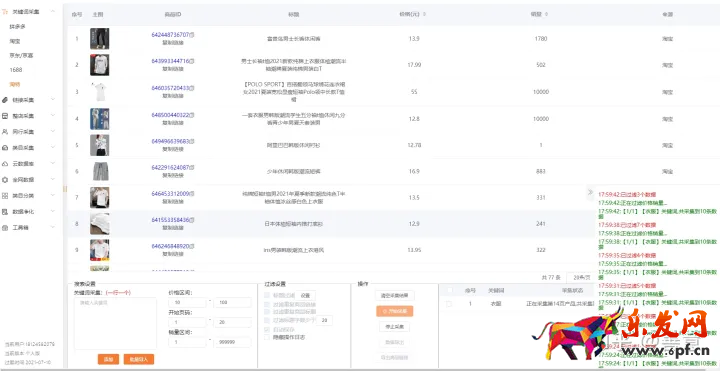Image resolution: width=720 pixels, height=371 pixels.
Task: Click the keyword input text area
Action: (115, 323)
